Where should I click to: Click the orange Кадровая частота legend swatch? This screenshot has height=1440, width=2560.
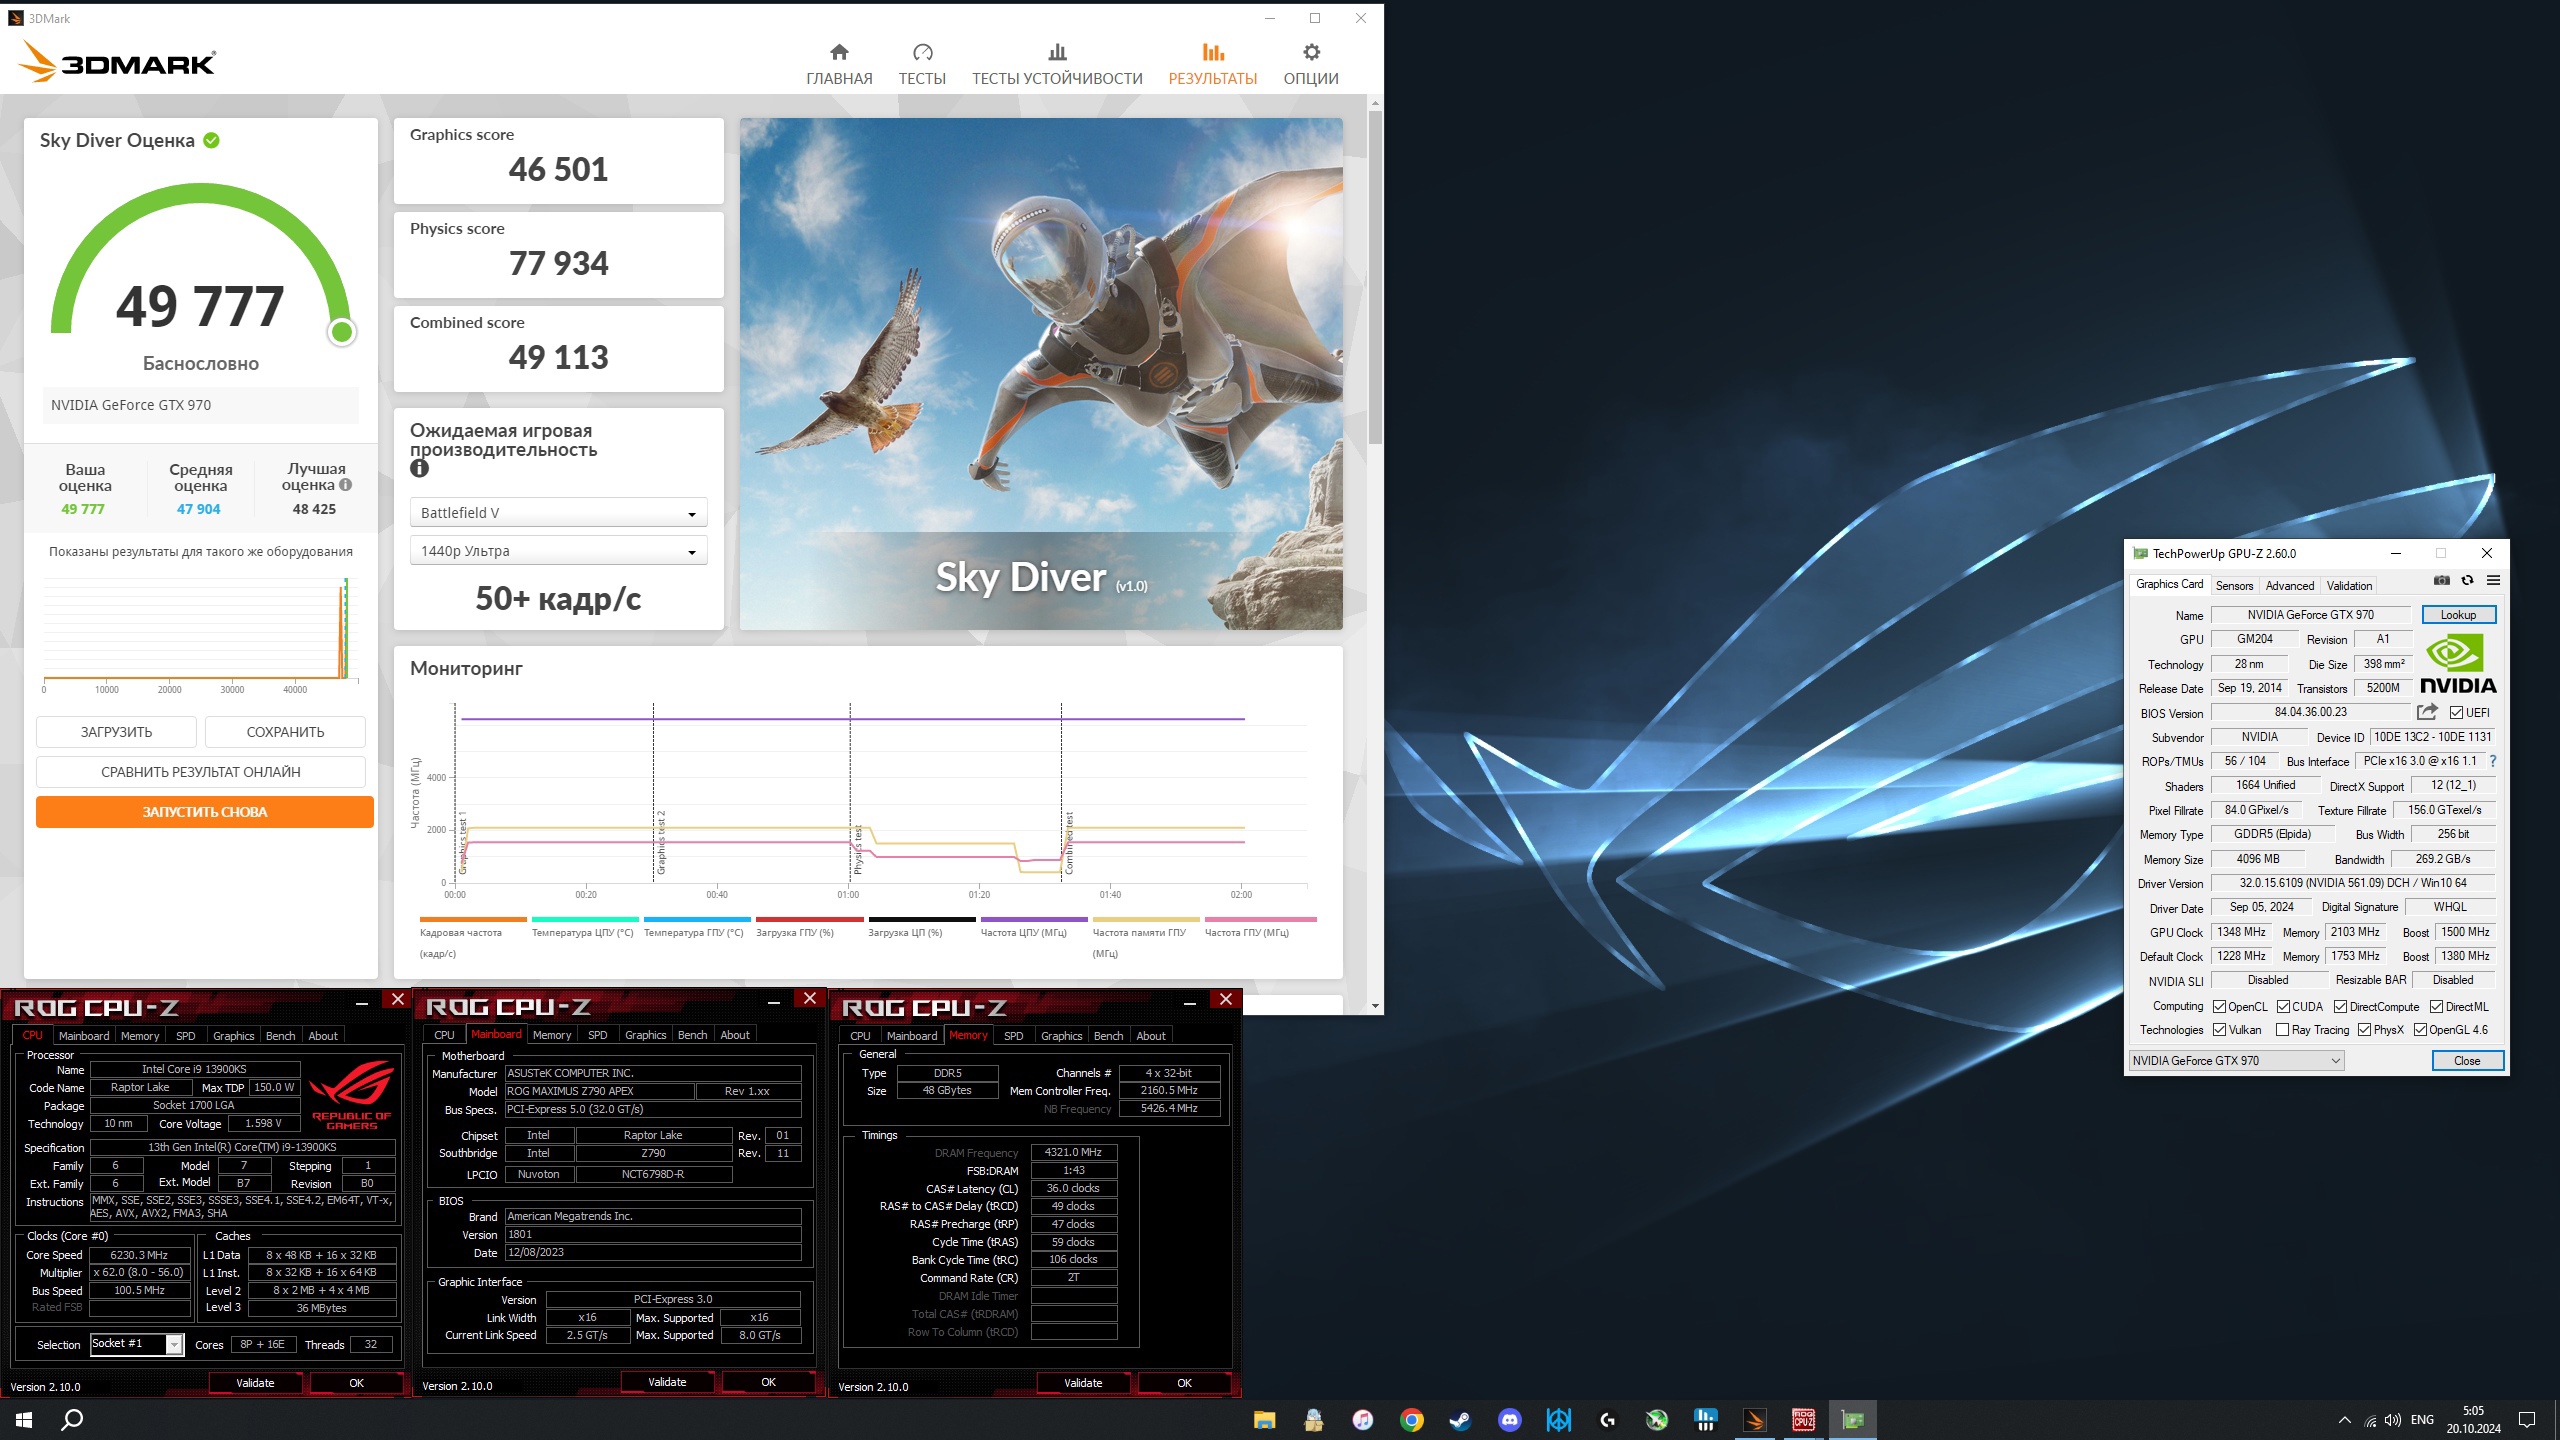pyautogui.click(x=473, y=919)
